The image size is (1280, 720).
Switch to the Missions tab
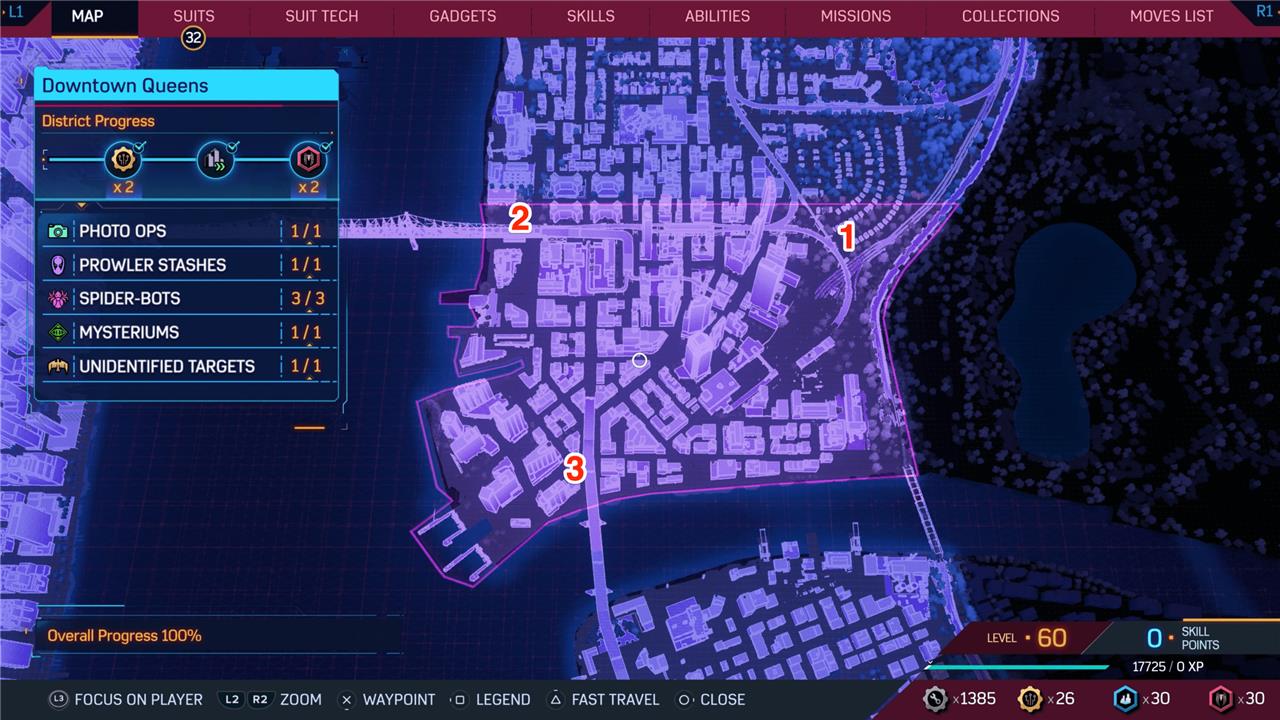(855, 16)
